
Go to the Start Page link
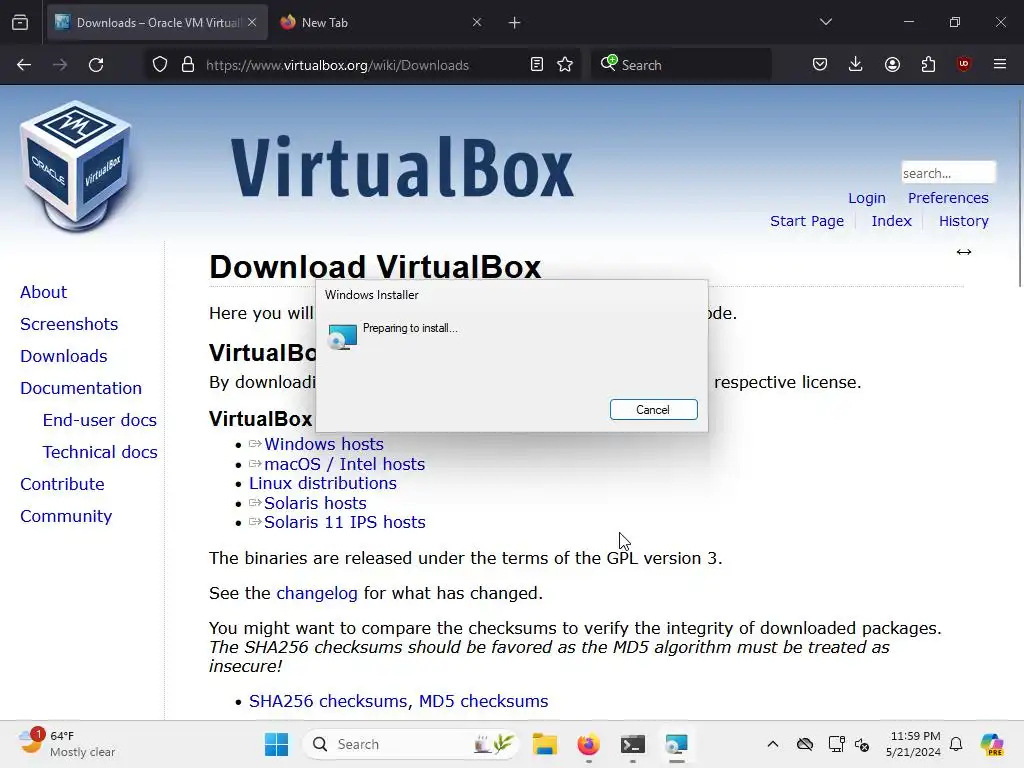807,221
